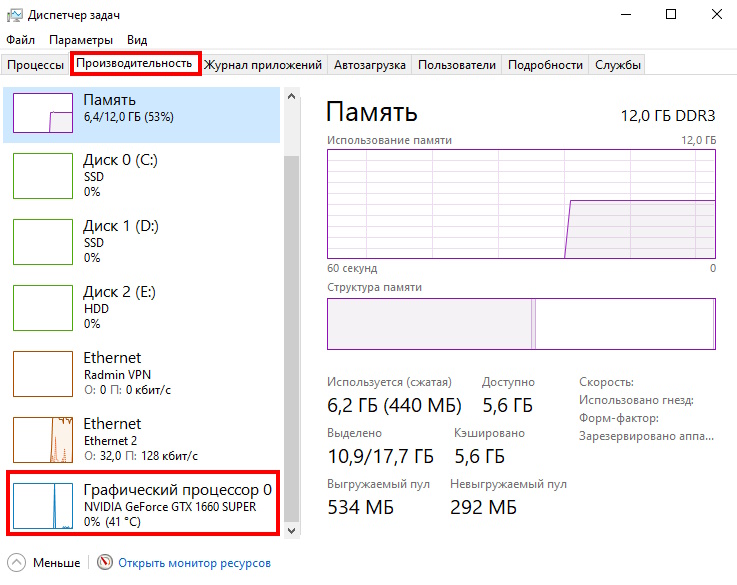Image resolution: width=737 pixels, height=585 pixels.
Task: Switch to the Пользователи tab
Action: click(456, 64)
